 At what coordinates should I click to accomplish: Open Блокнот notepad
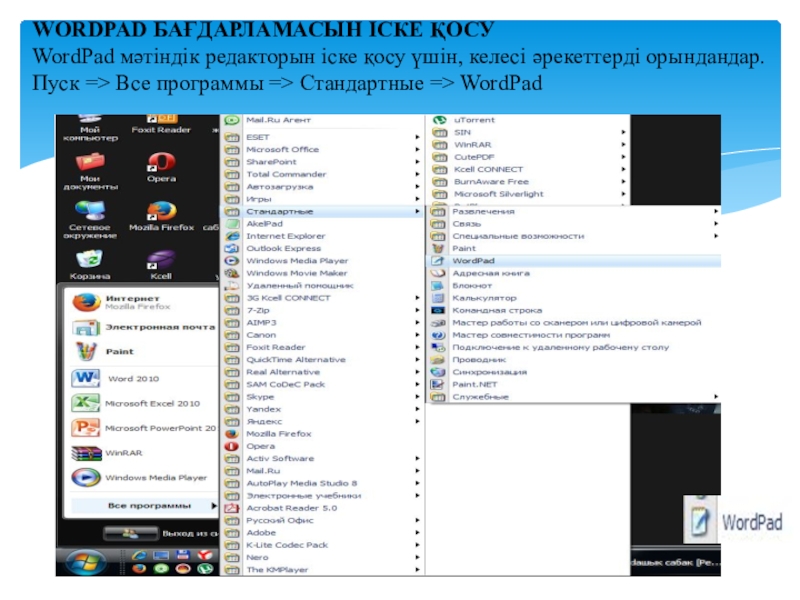pyautogui.click(x=574, y=286)
